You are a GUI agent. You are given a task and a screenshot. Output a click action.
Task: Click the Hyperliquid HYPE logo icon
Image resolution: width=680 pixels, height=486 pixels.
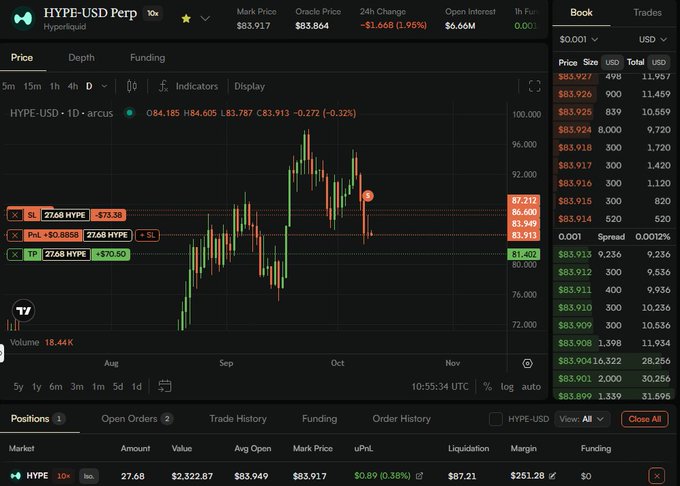point(23,19)
